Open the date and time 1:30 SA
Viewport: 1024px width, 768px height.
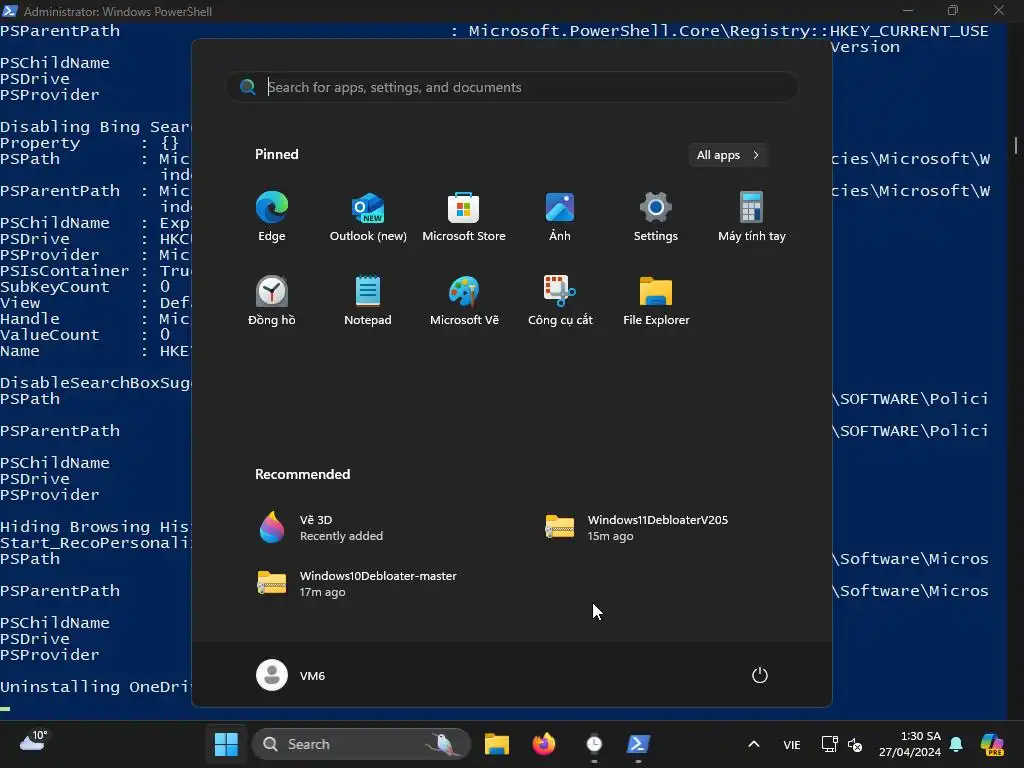point(910,744)
